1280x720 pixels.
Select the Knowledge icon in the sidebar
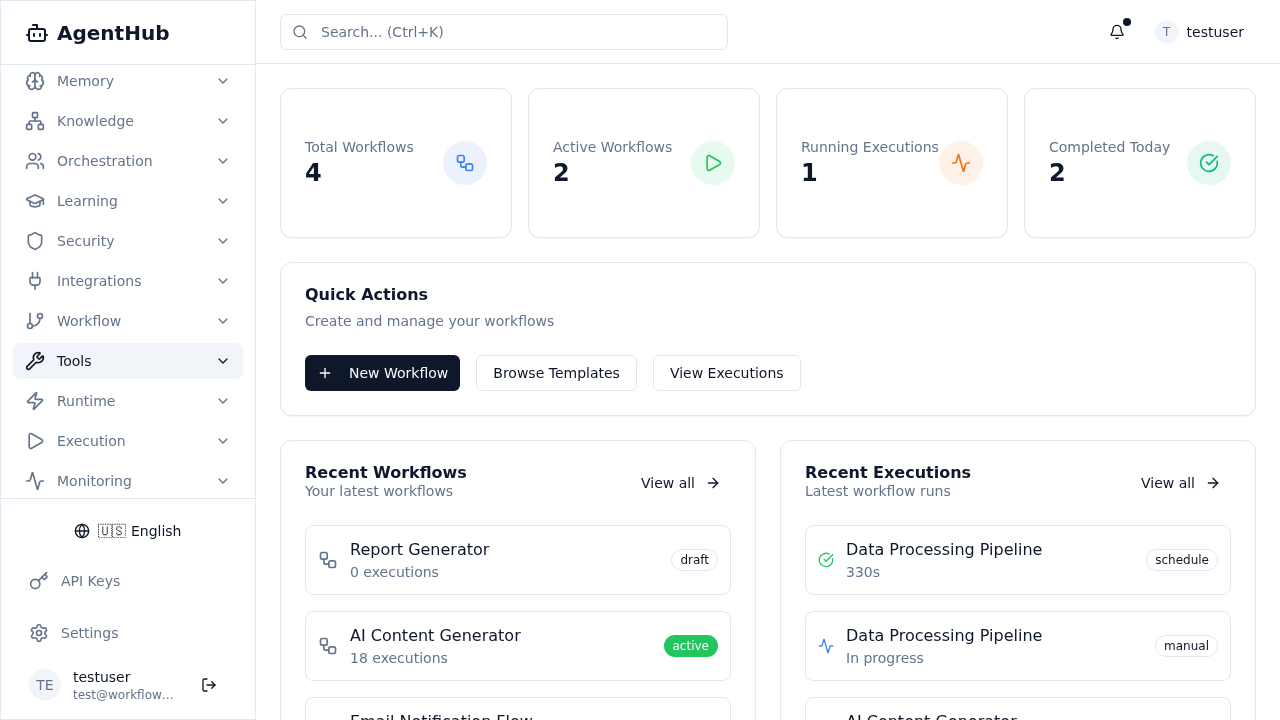point(35,121)
